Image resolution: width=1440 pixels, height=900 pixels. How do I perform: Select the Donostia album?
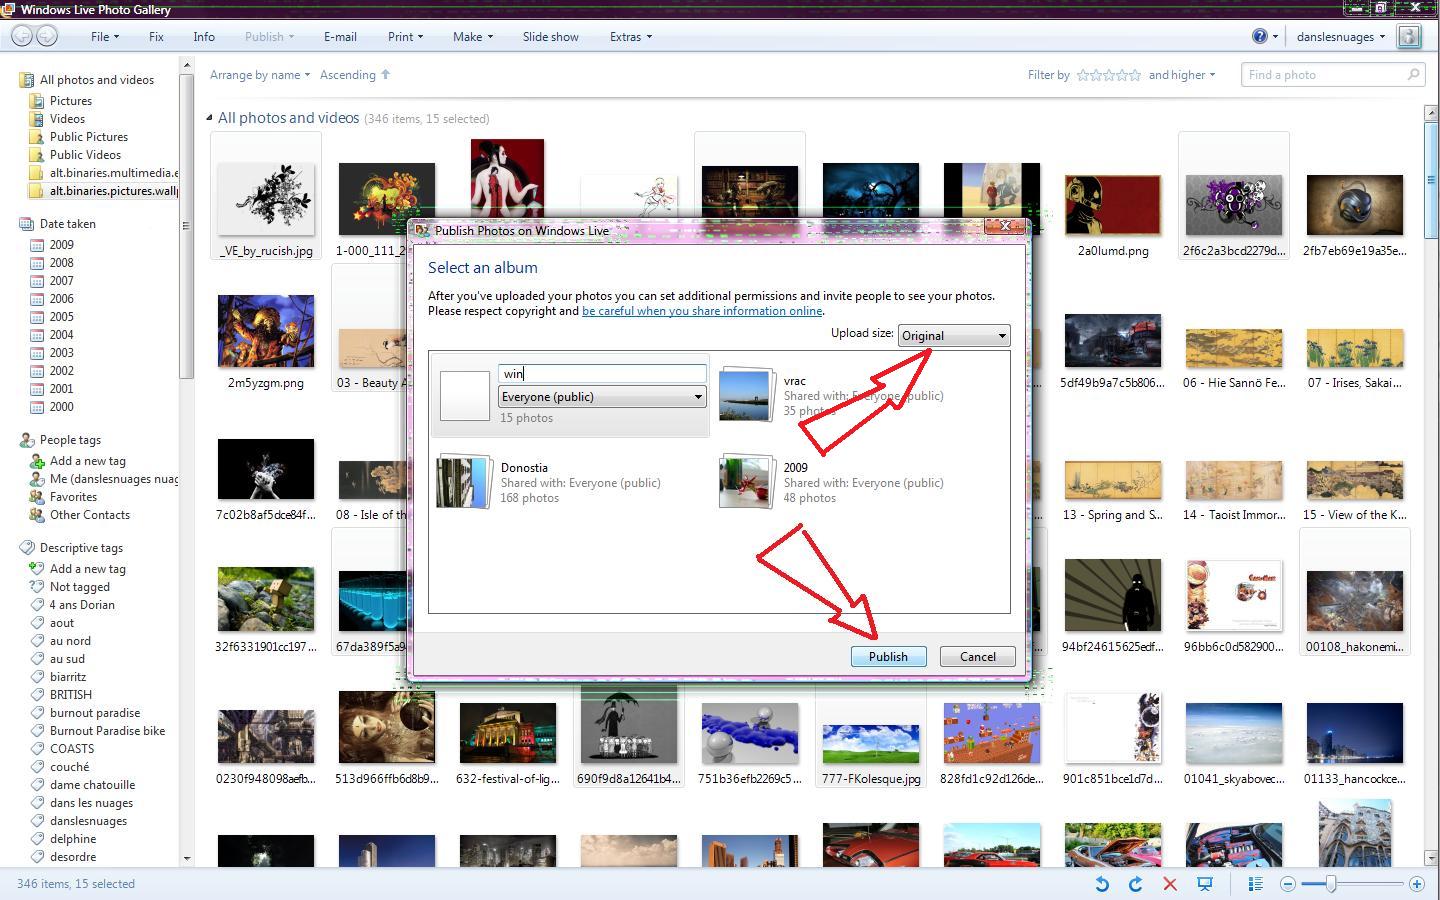tap(570, 482)
